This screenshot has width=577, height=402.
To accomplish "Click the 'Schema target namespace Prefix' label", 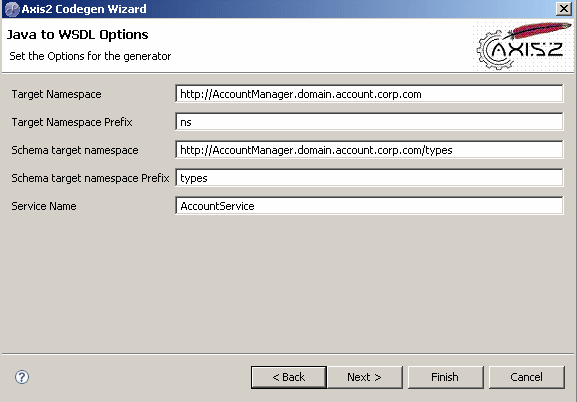I will (x=90, y=178).
